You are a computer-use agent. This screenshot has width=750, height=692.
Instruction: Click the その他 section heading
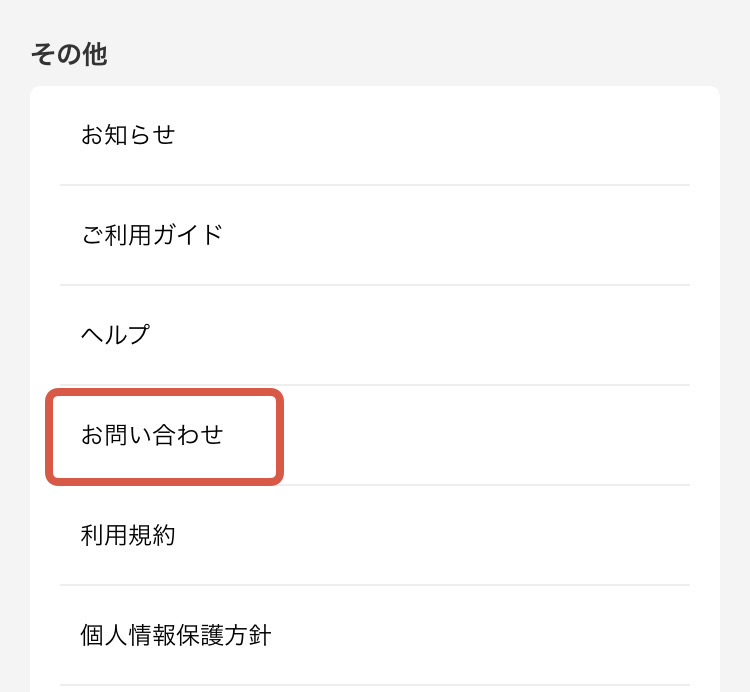69,54
